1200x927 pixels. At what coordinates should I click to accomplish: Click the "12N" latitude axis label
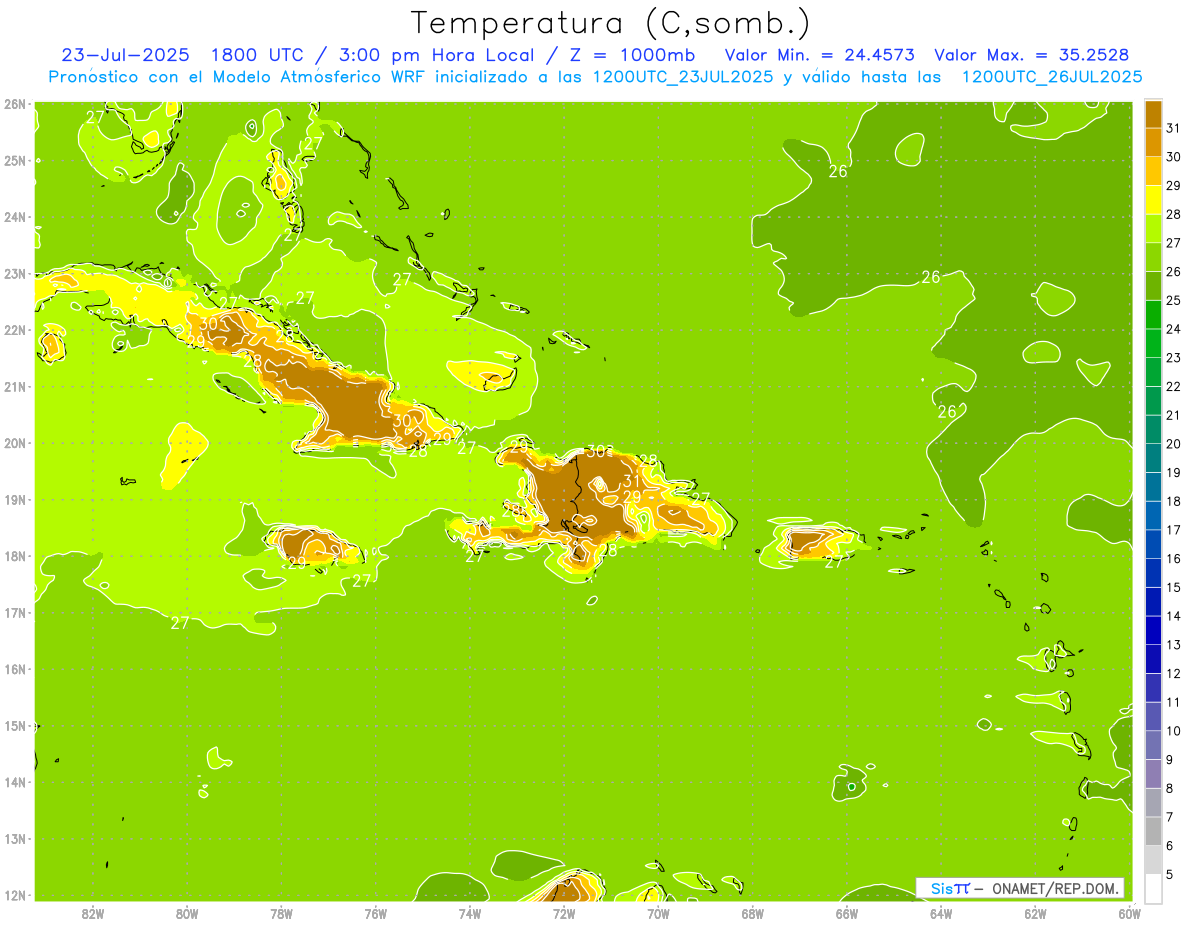coord(15,895)
